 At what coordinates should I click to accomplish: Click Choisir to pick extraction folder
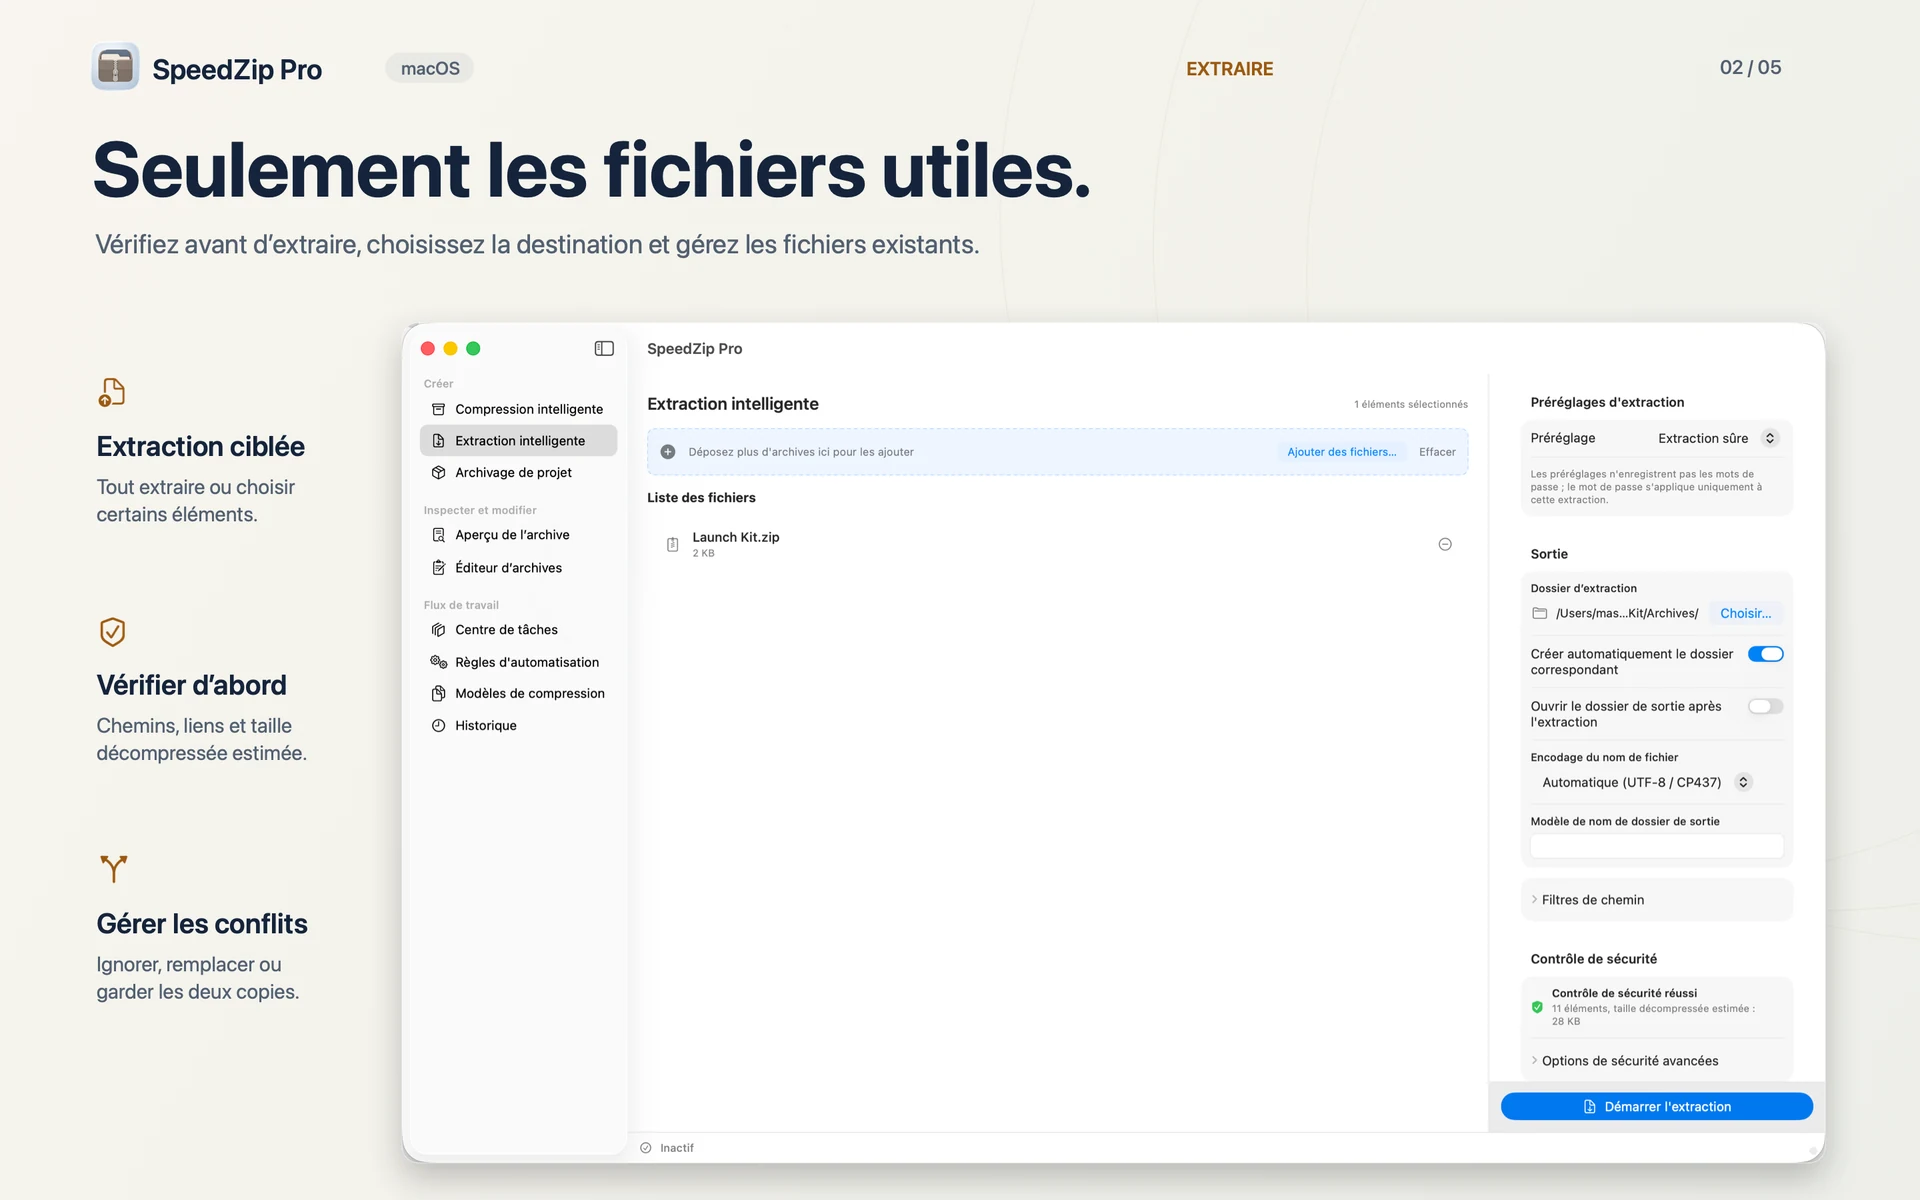click(x=1745, y=613)
